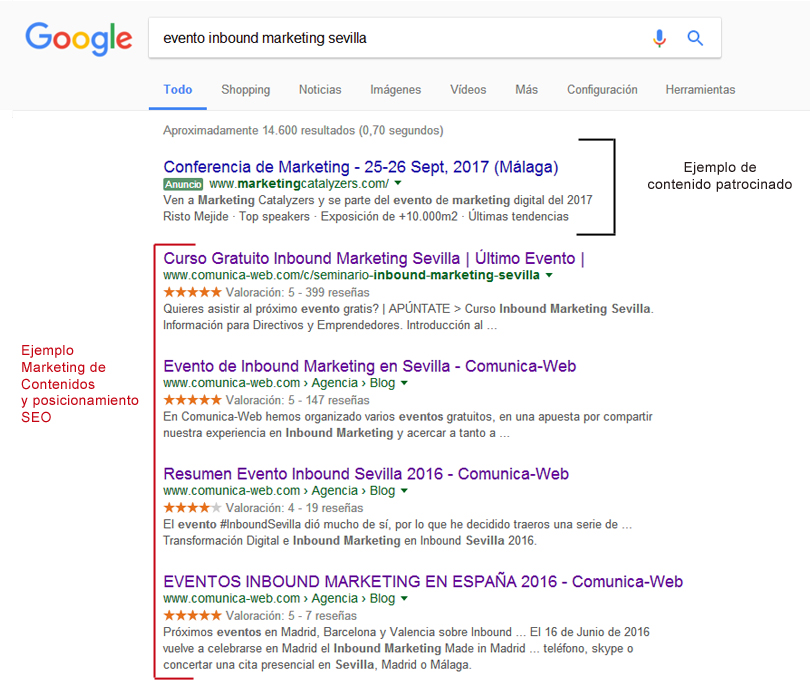Click the Google logo
This screenshot has height=692, width=810.
pos(79,39)
